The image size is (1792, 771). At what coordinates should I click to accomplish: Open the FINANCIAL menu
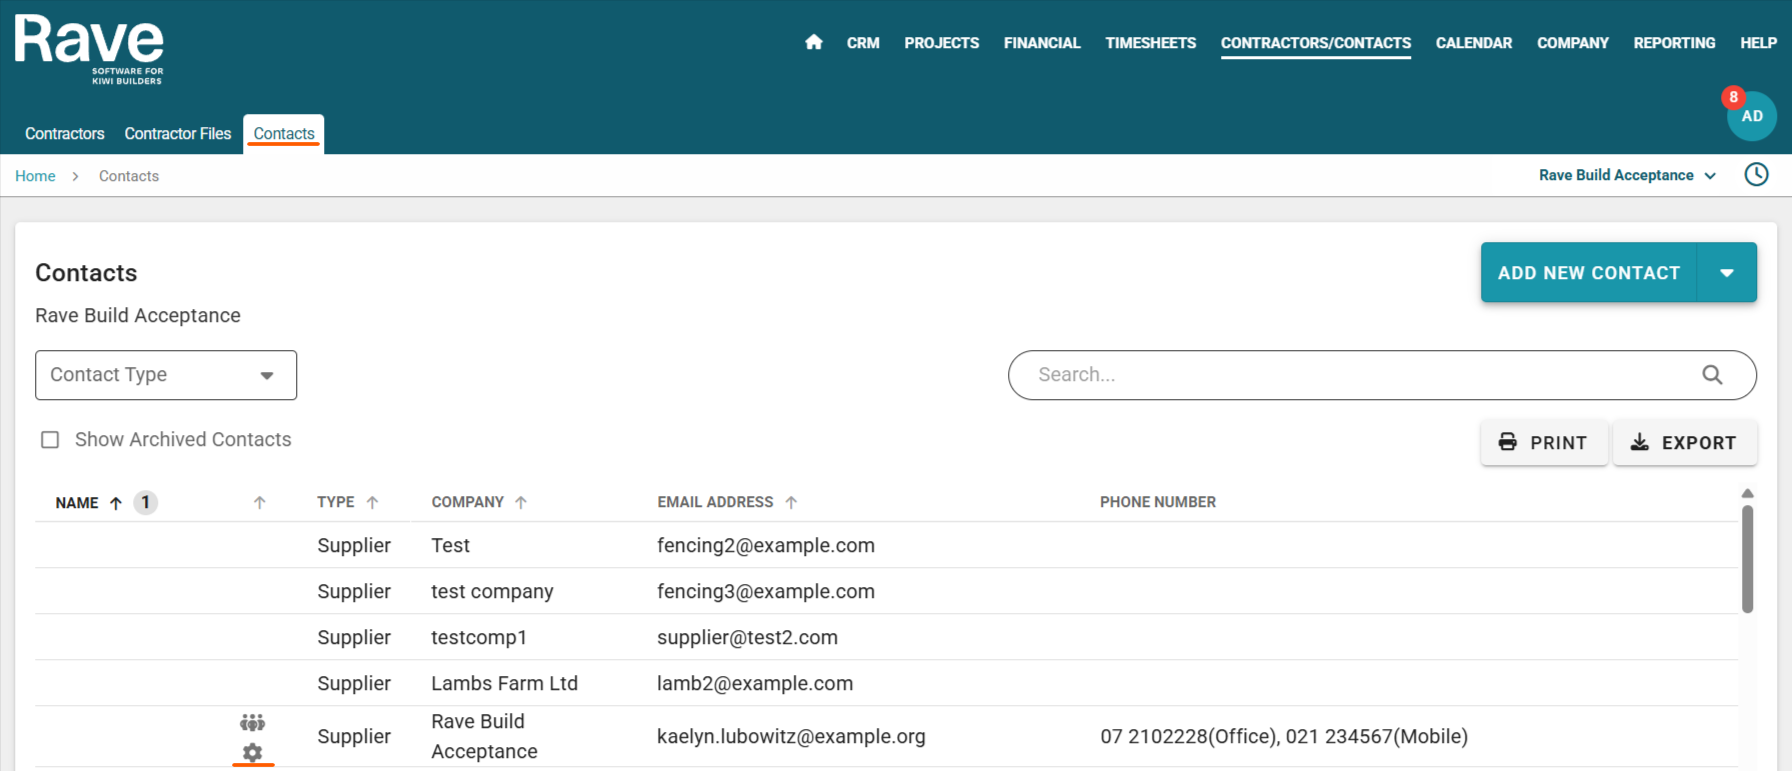pyautogui.click(x=1042, y=43)
